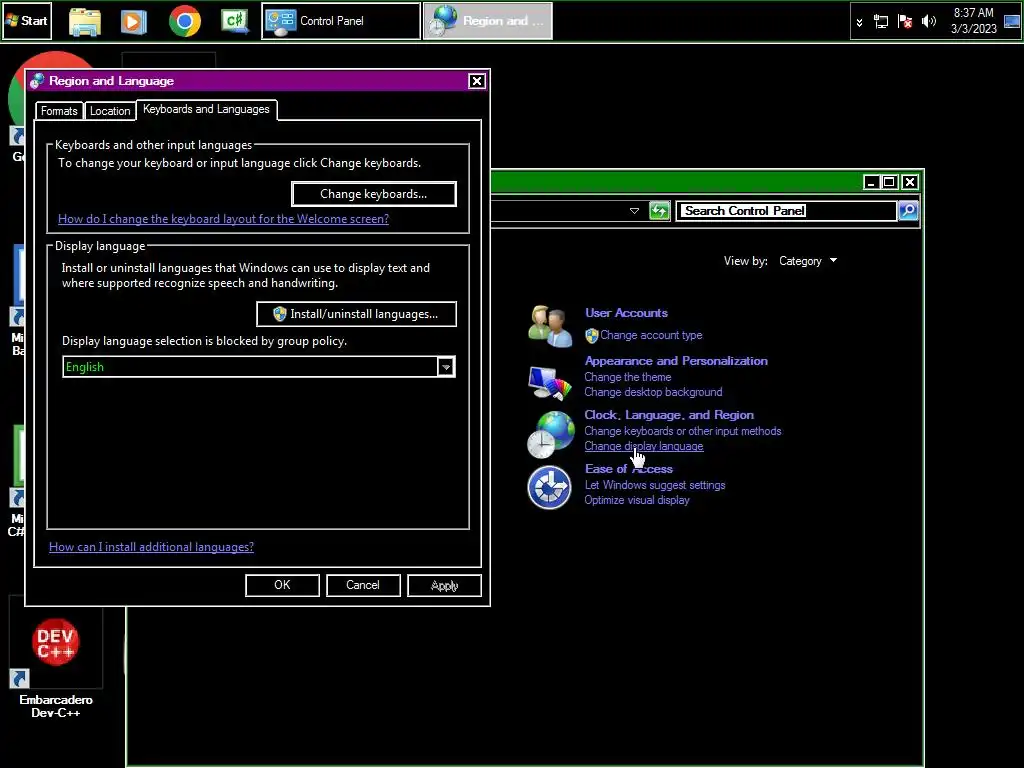This screenshot has width=1024, height=768.
Task: Click Install/uninstall languages button
Action: (x=357, y=314)
